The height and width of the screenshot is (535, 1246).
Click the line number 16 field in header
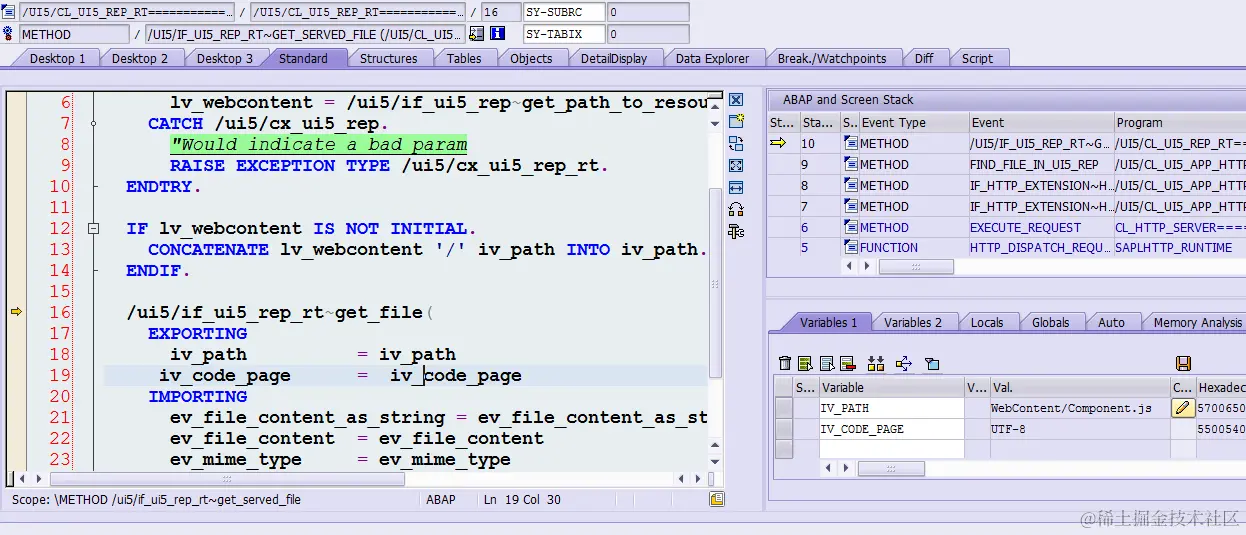(x=500, y=12)
